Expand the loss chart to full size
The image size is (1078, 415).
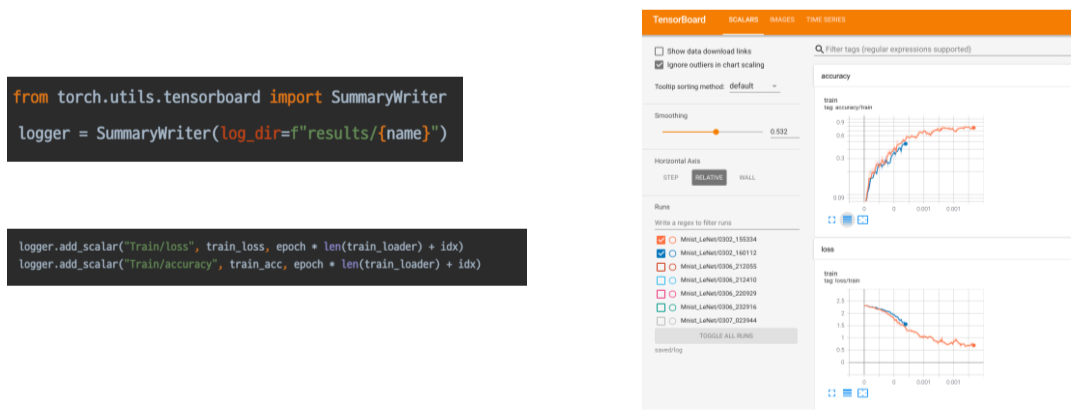pyautogui.click(x=832, y=392)
